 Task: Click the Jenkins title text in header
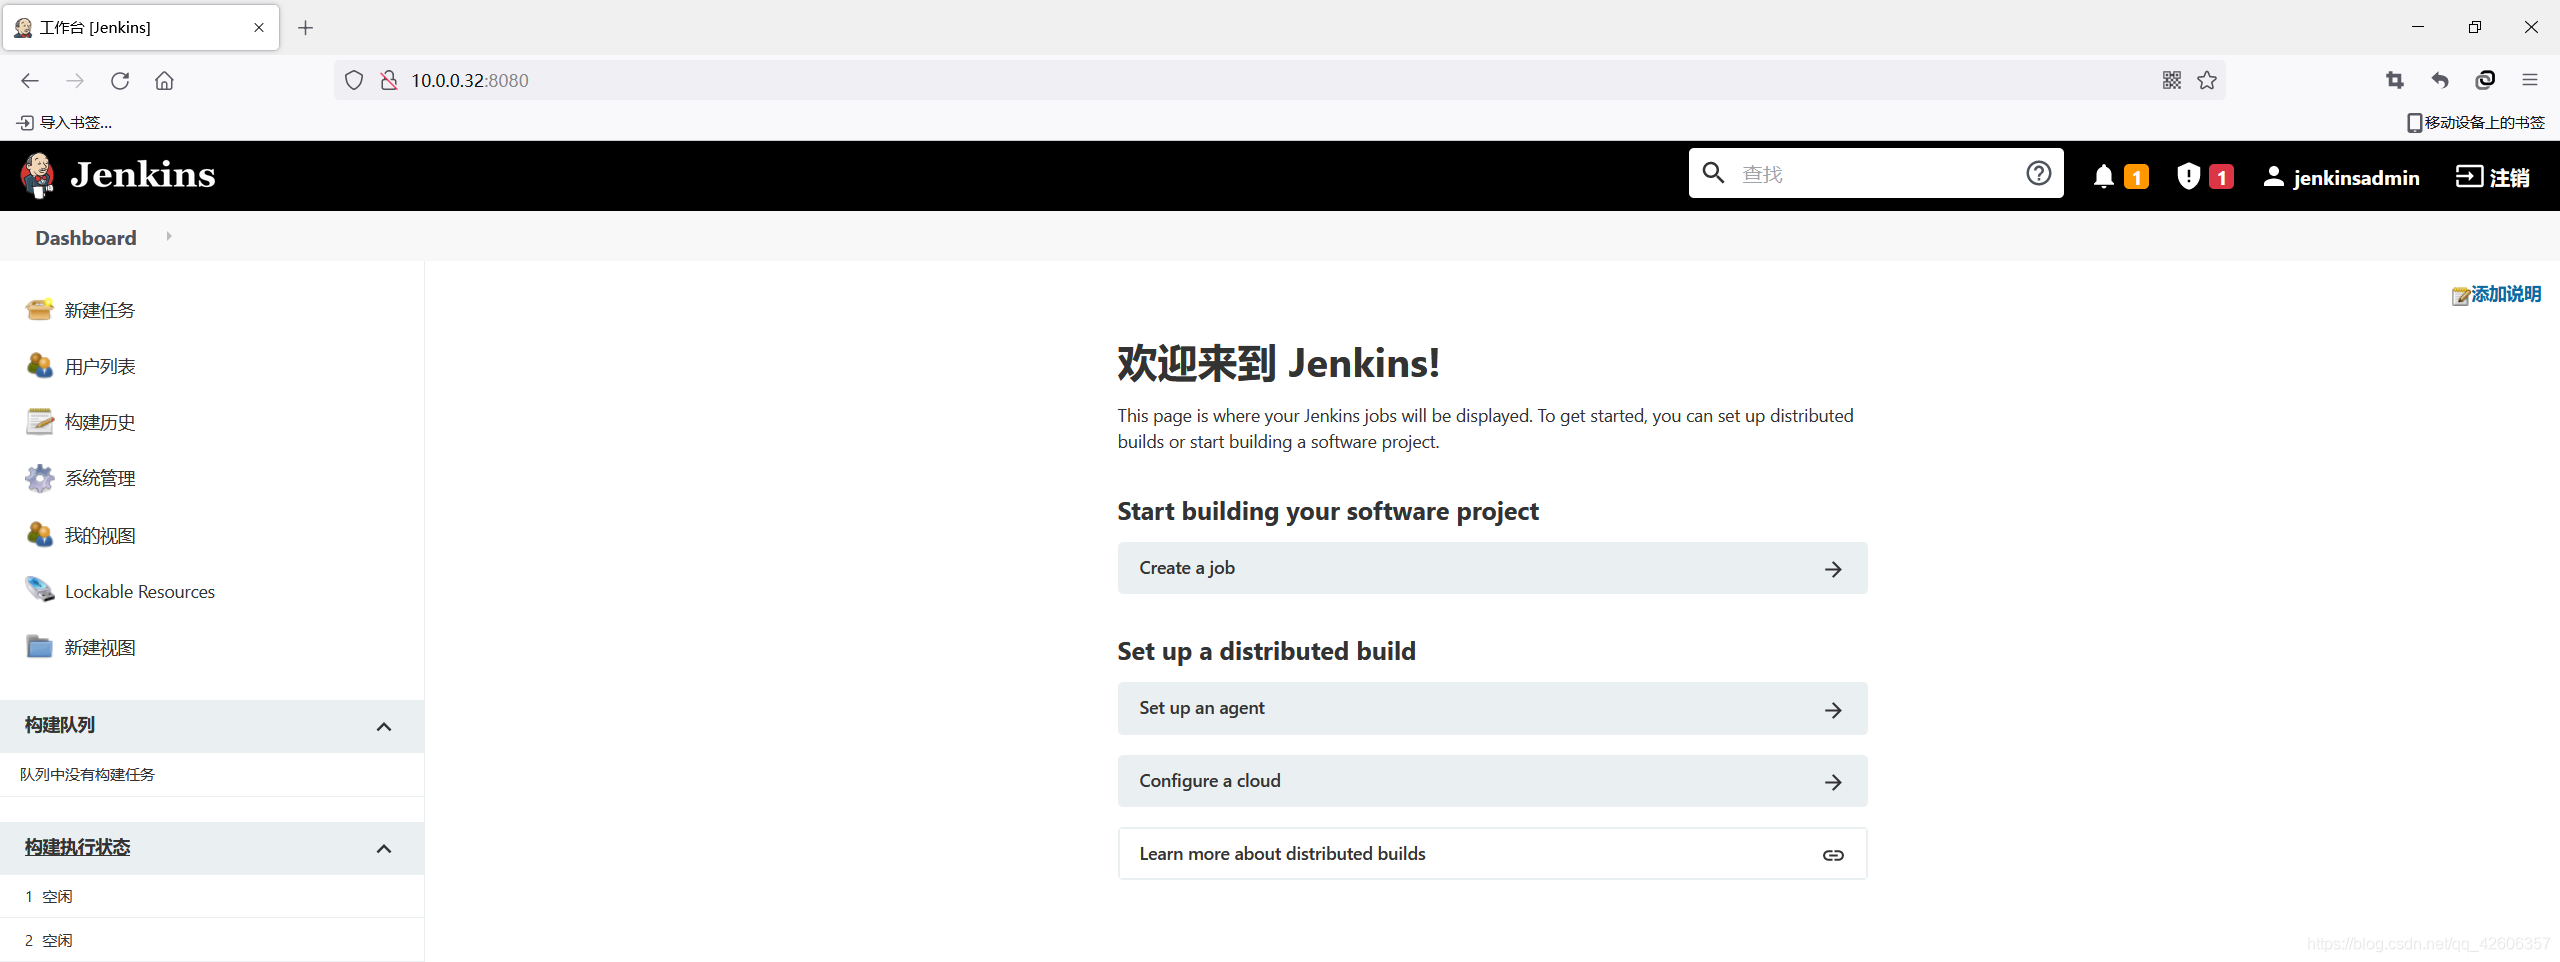click(x=143, y=175)
